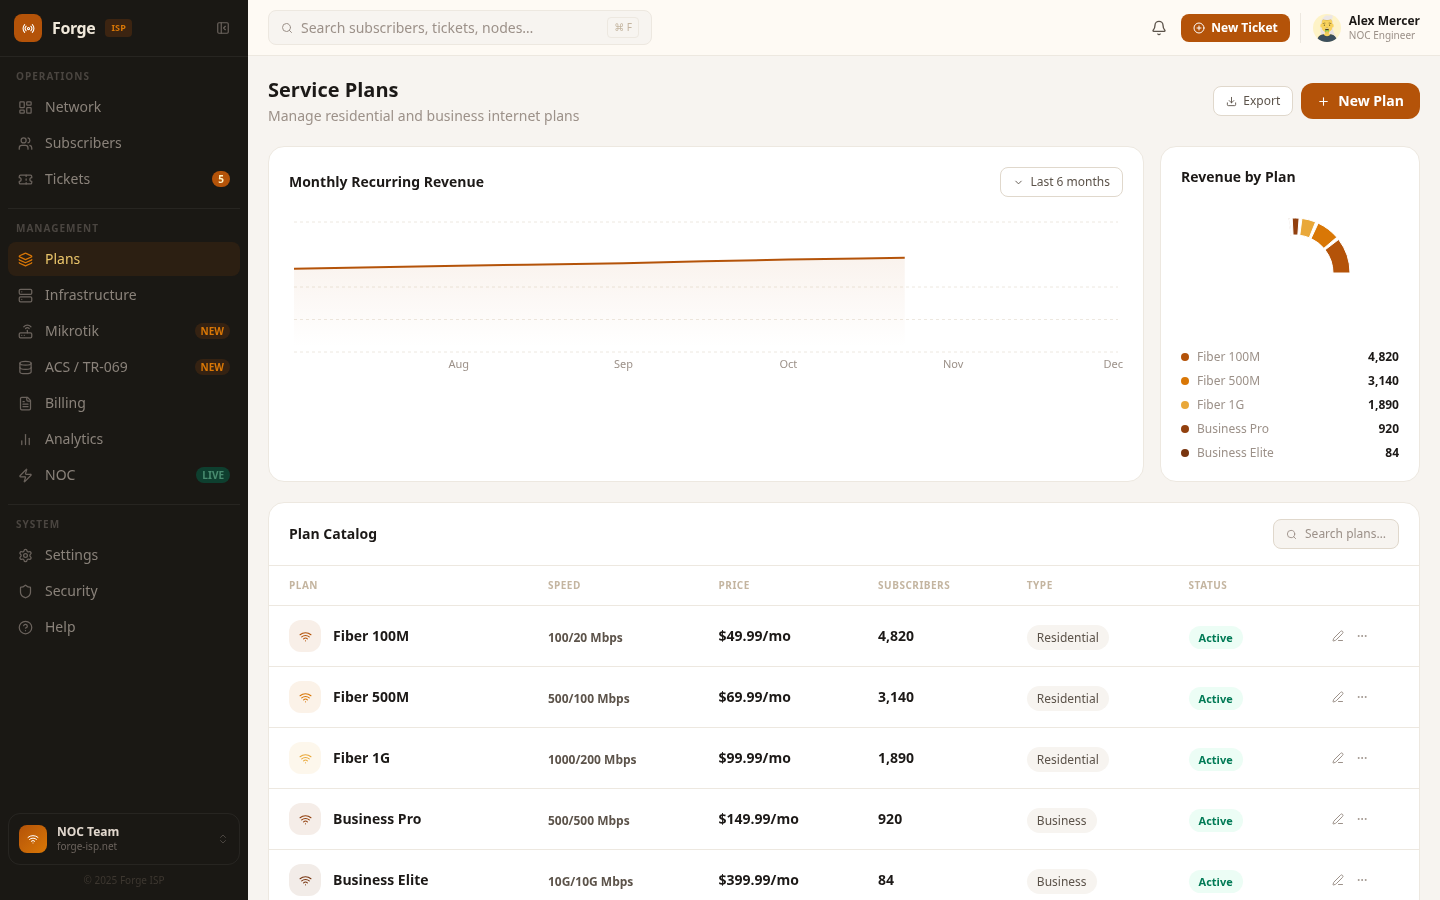Click the Forge logo icon

pos(28,28)
